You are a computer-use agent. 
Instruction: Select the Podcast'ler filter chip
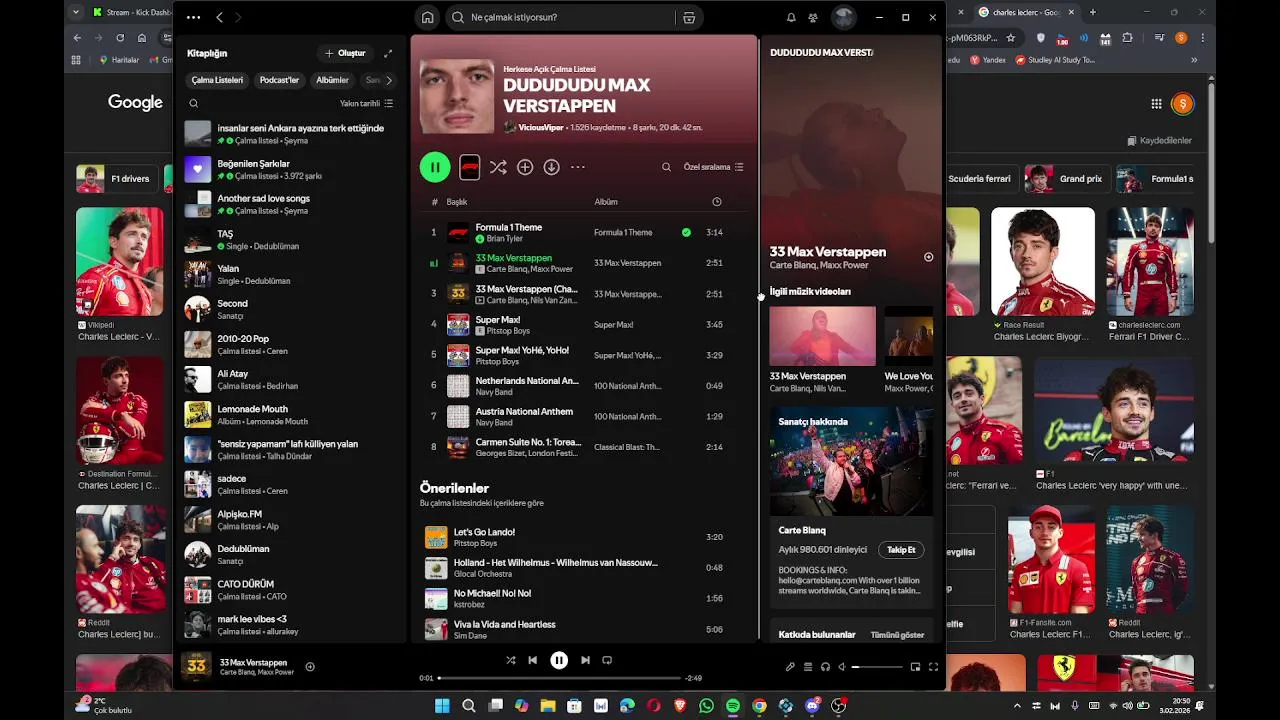click(279, 80)
